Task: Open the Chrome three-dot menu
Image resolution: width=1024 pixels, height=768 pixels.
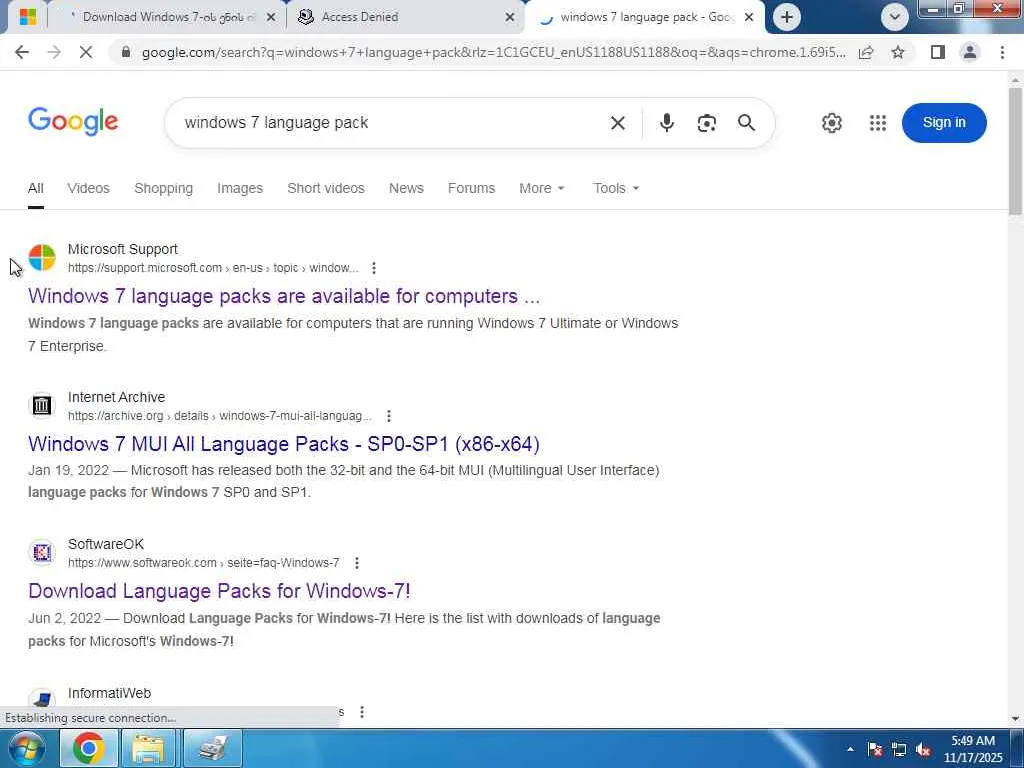Action: pos(1002,52)
